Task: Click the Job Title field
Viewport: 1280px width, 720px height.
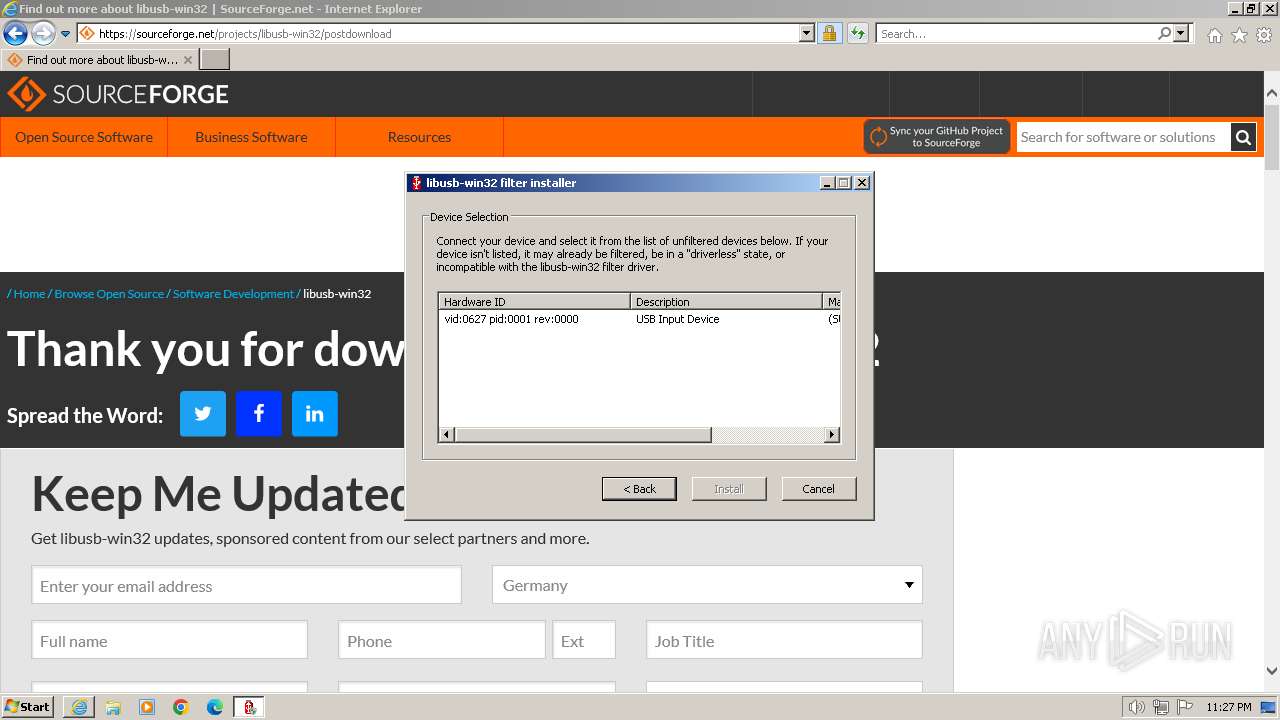Action: click(784, 640)
